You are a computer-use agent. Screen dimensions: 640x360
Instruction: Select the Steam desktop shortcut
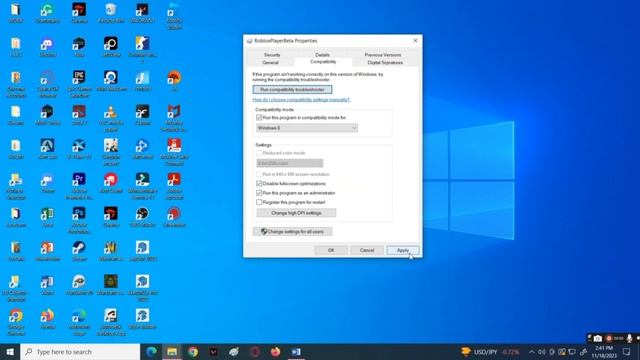click(79, 250)
